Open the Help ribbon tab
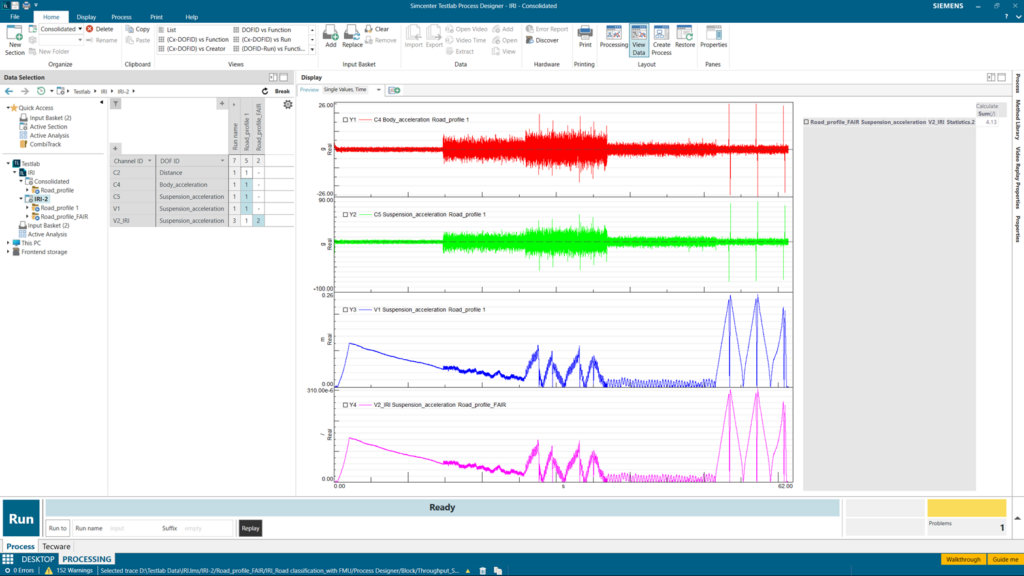 [191, 17]
